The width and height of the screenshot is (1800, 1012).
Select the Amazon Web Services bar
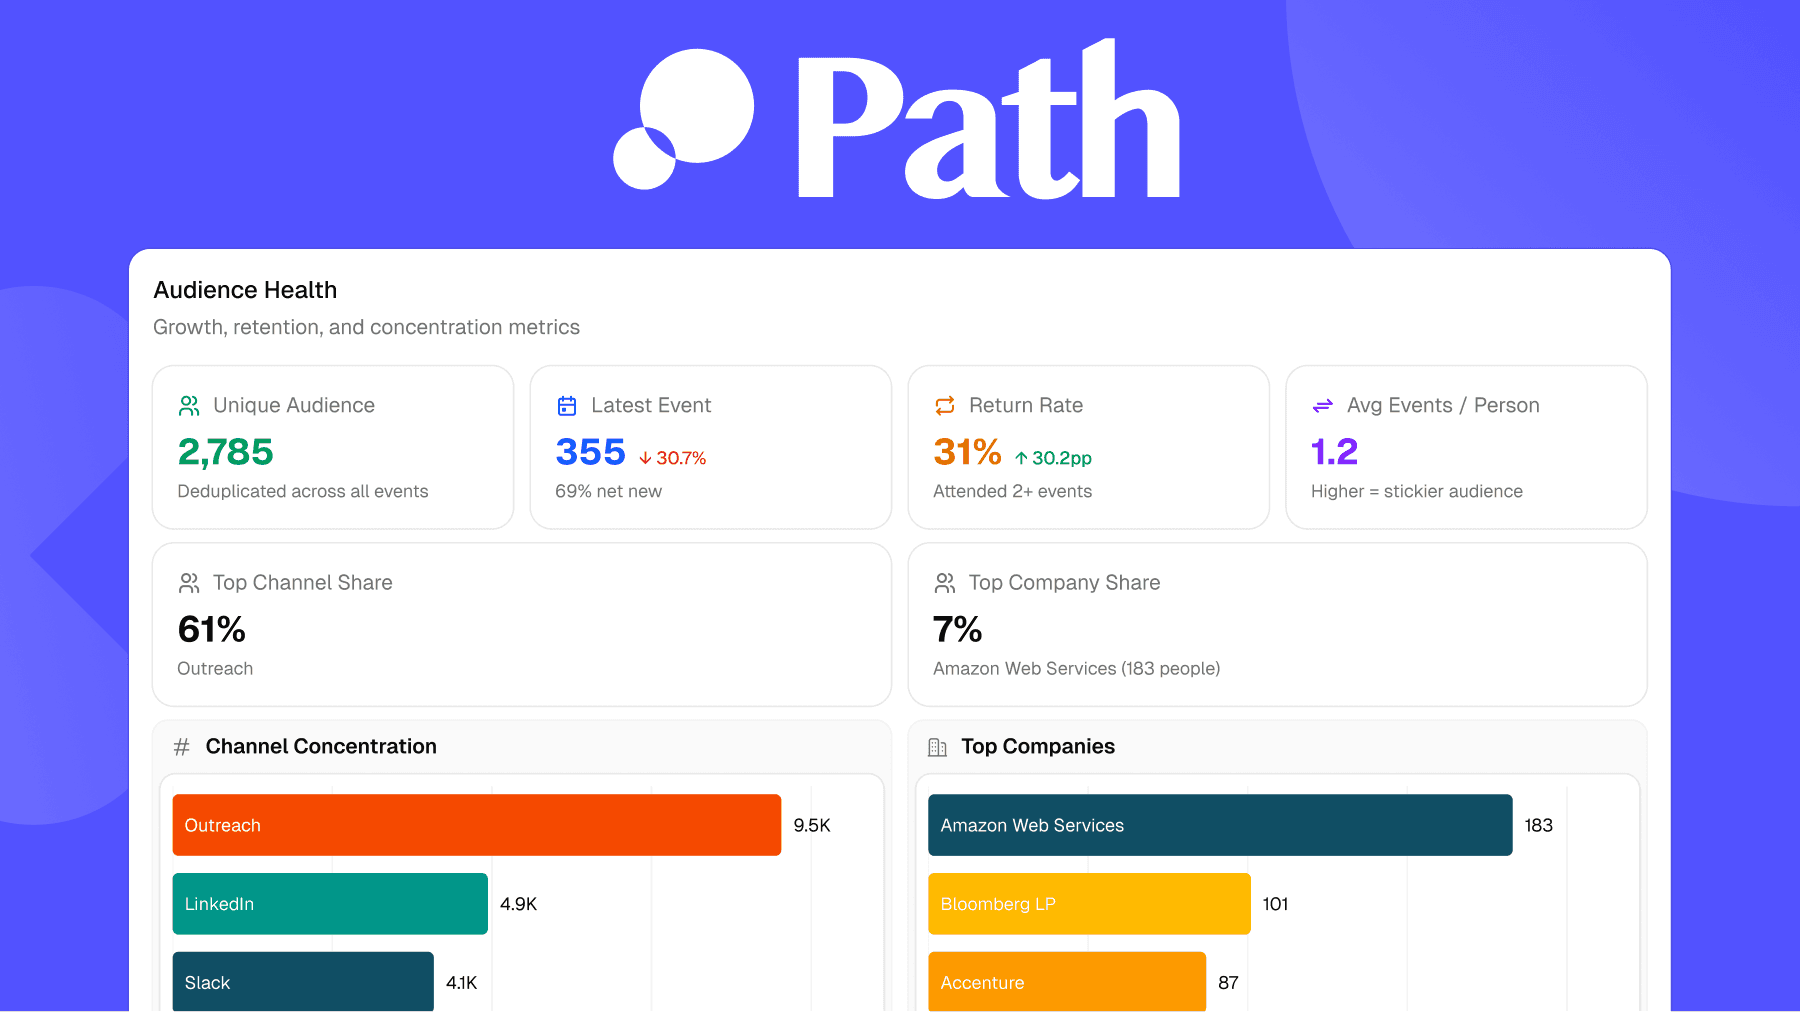click(1220, 825)
